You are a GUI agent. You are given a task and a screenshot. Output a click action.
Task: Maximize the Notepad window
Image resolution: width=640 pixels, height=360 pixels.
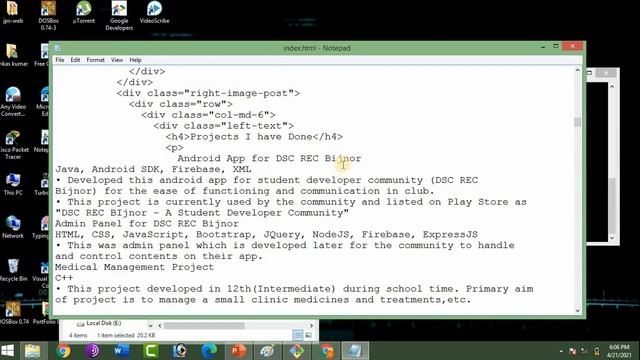556,47
